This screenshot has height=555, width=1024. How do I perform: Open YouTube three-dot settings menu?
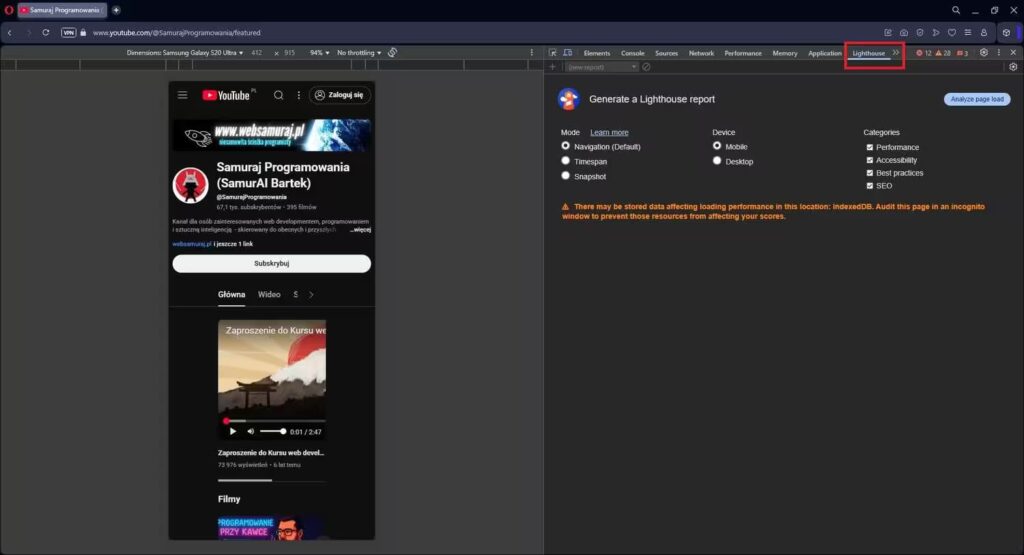pos(299,95)
